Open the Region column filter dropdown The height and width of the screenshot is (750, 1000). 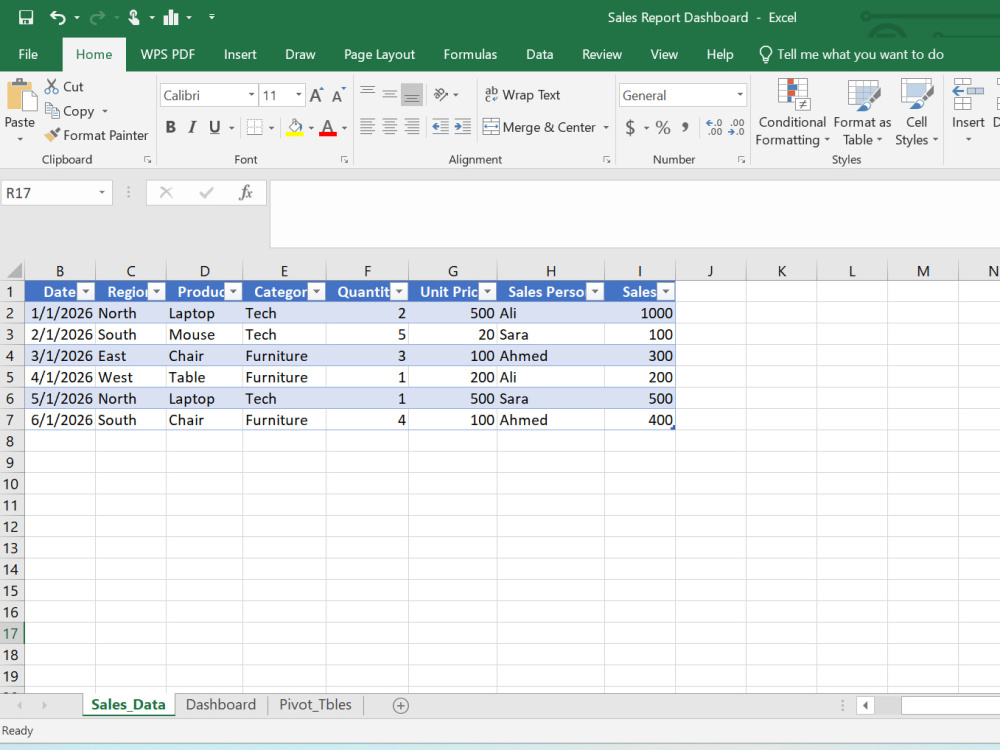156,292
